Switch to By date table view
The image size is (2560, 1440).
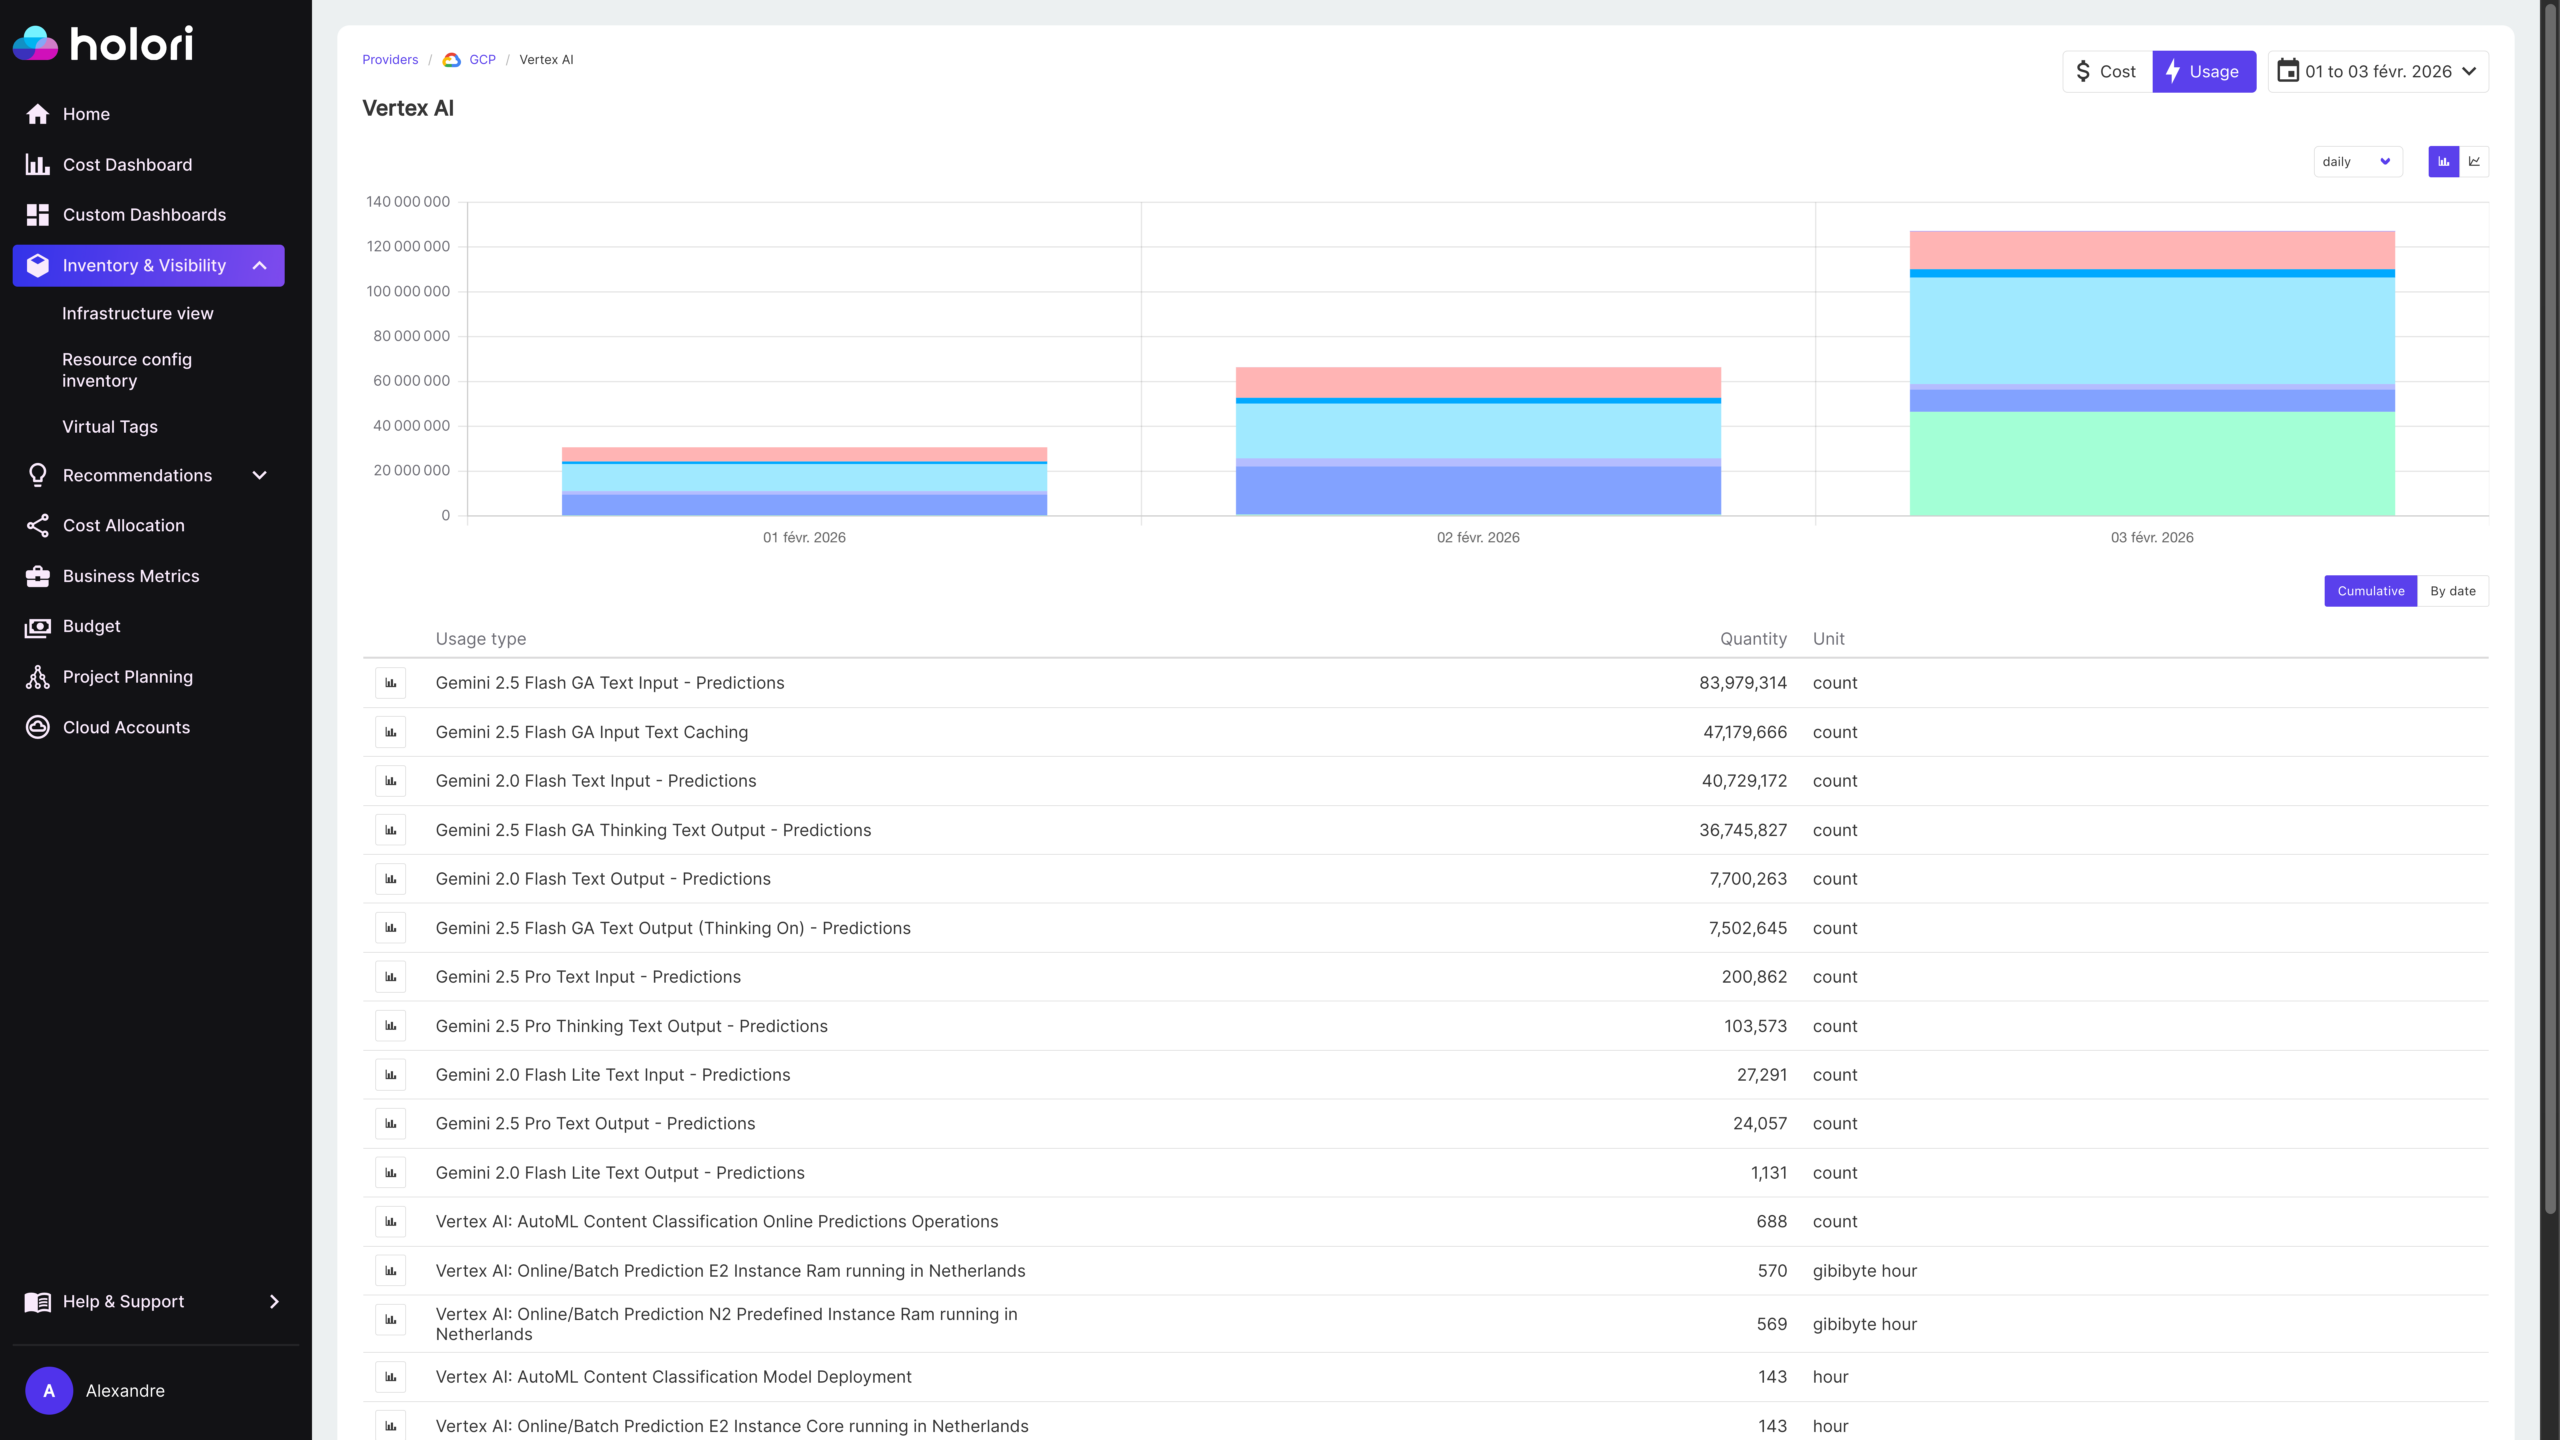point(2452,591)
